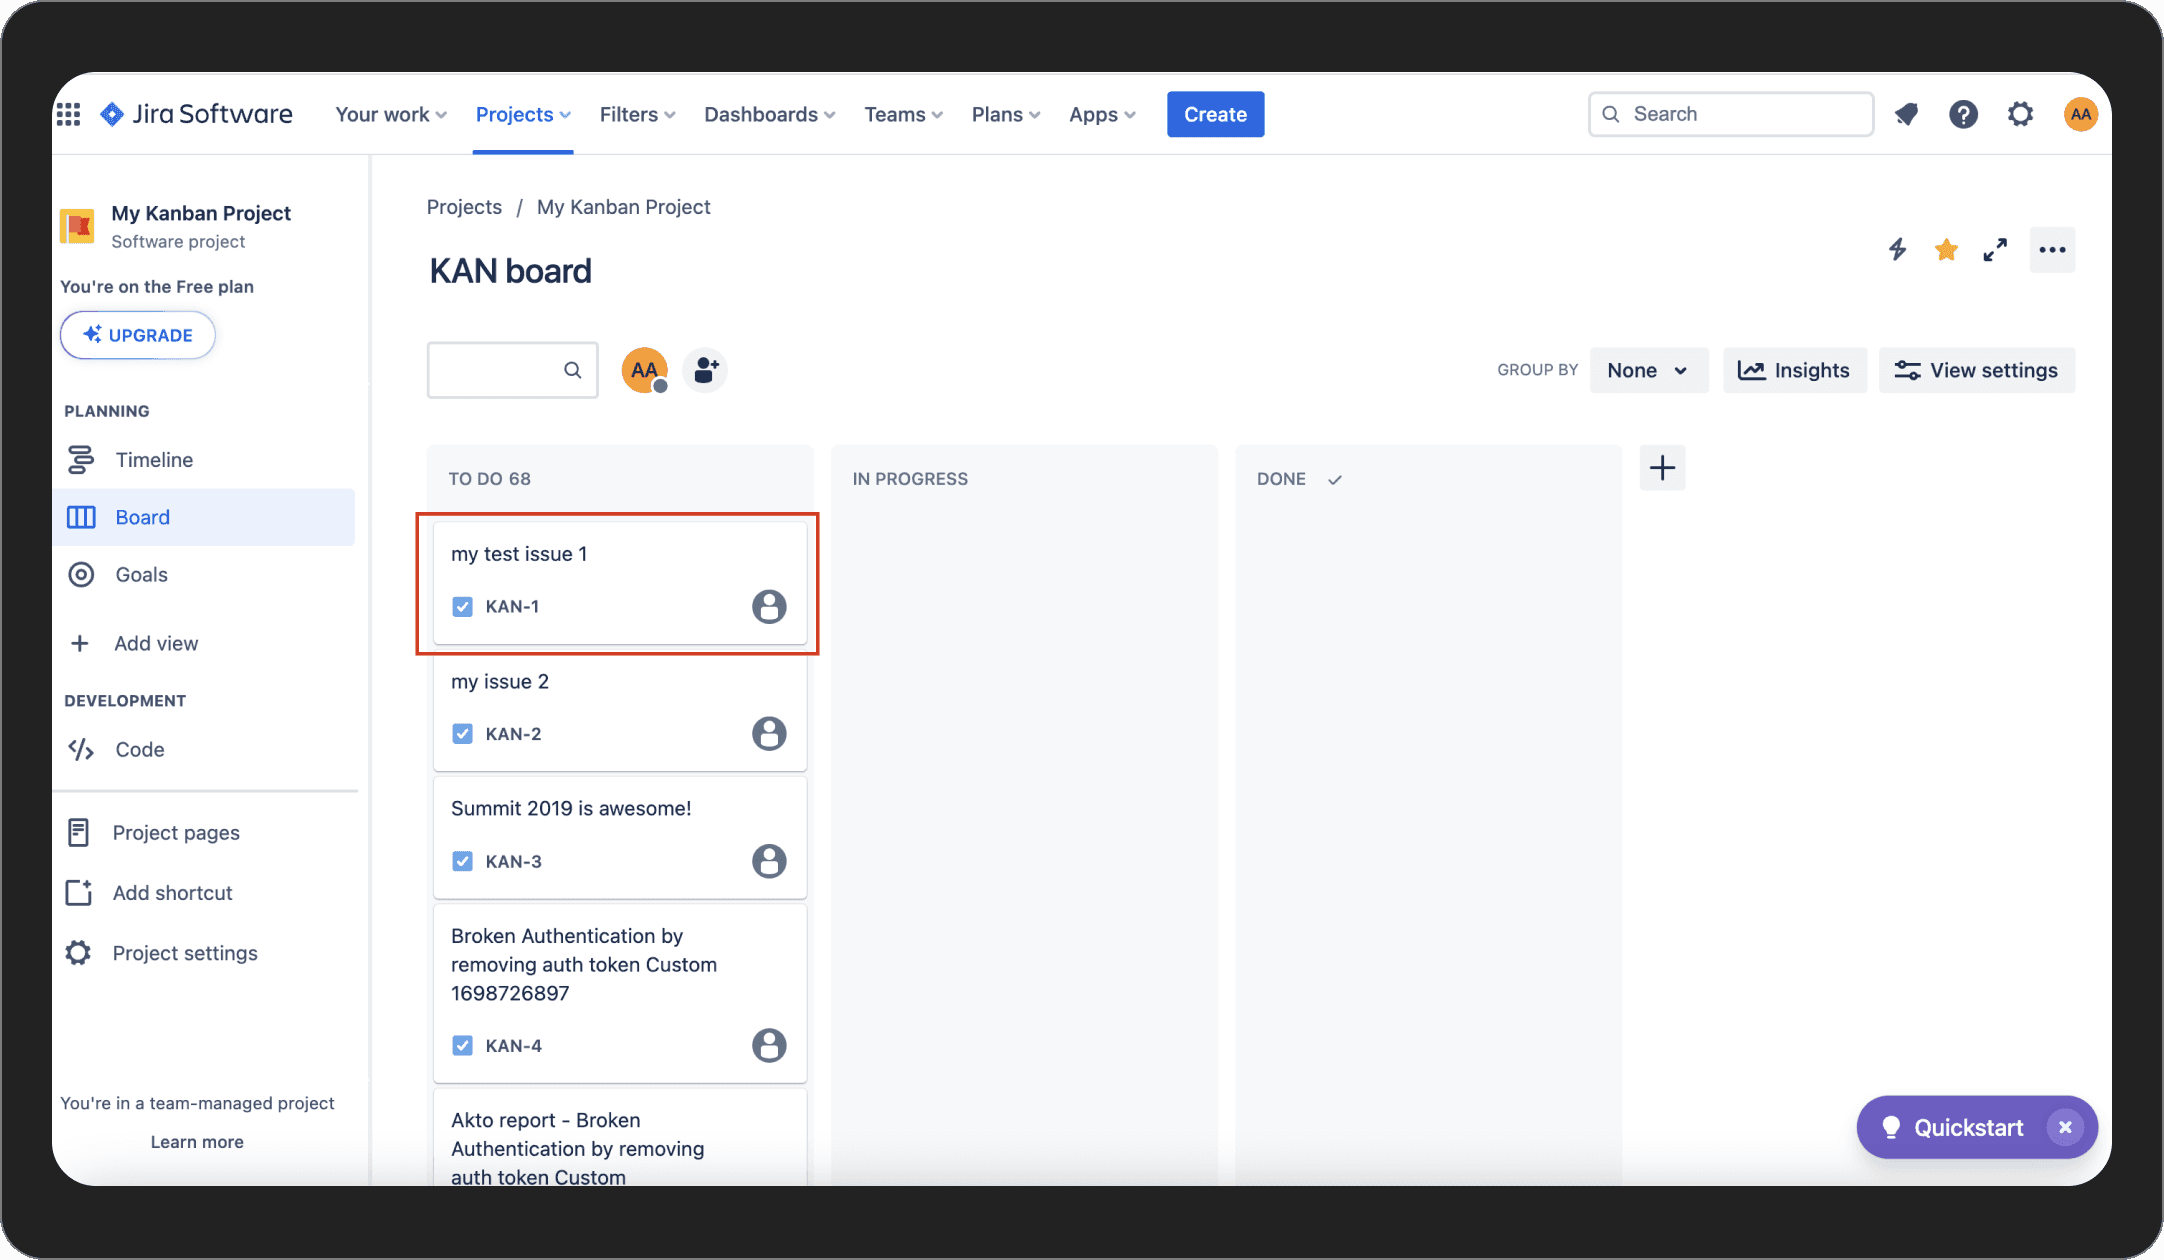
Task: Open the 'my test issue 1' card
Action: 620,583
